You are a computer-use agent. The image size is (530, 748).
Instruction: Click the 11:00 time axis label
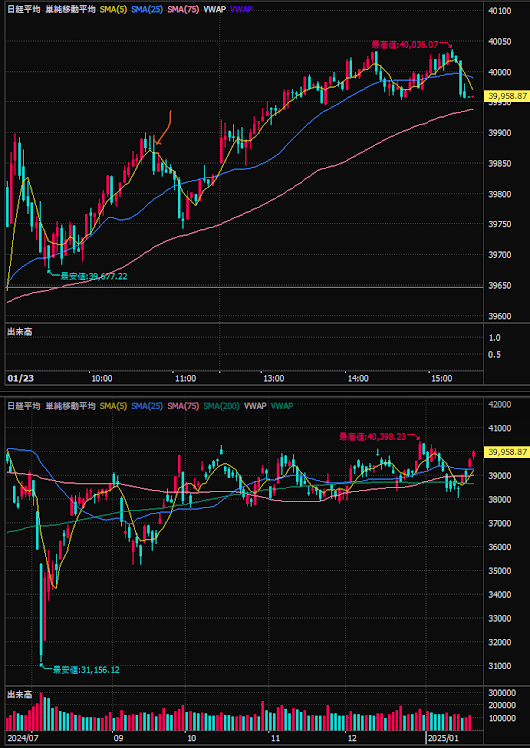click(x=186, y=378)
